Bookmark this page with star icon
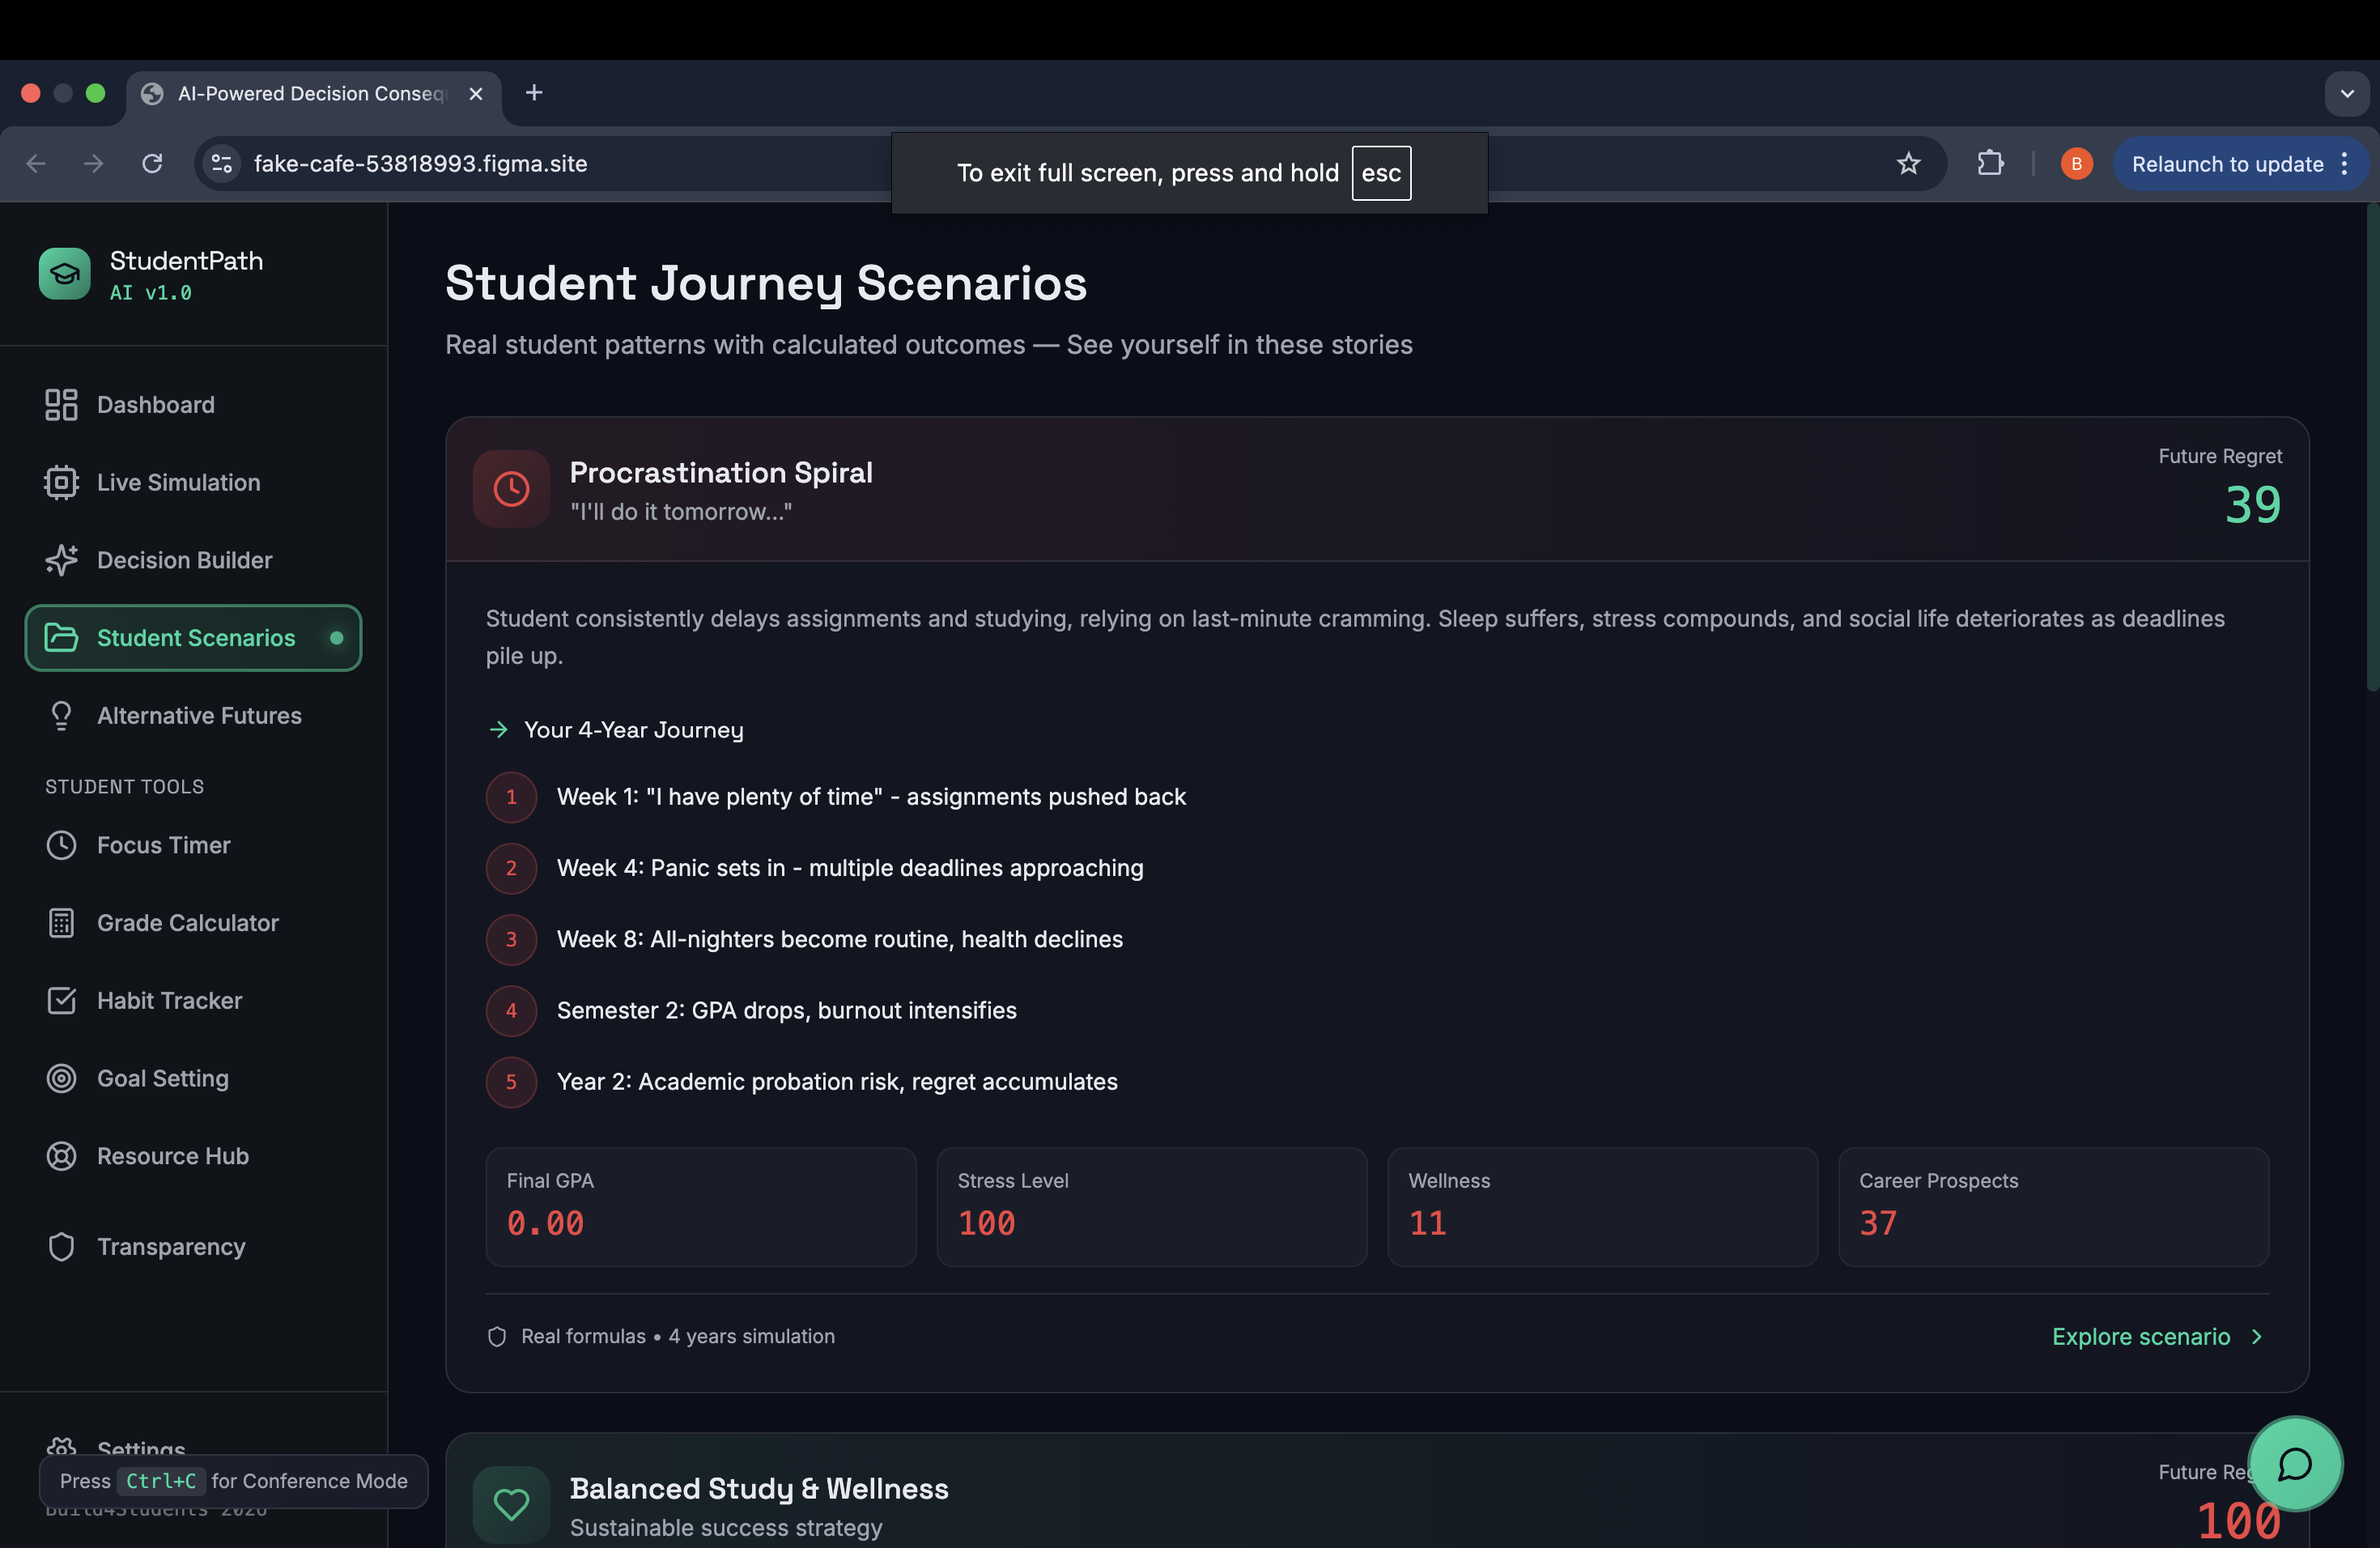The image size is (2380, 1548). click(1908, 164)
